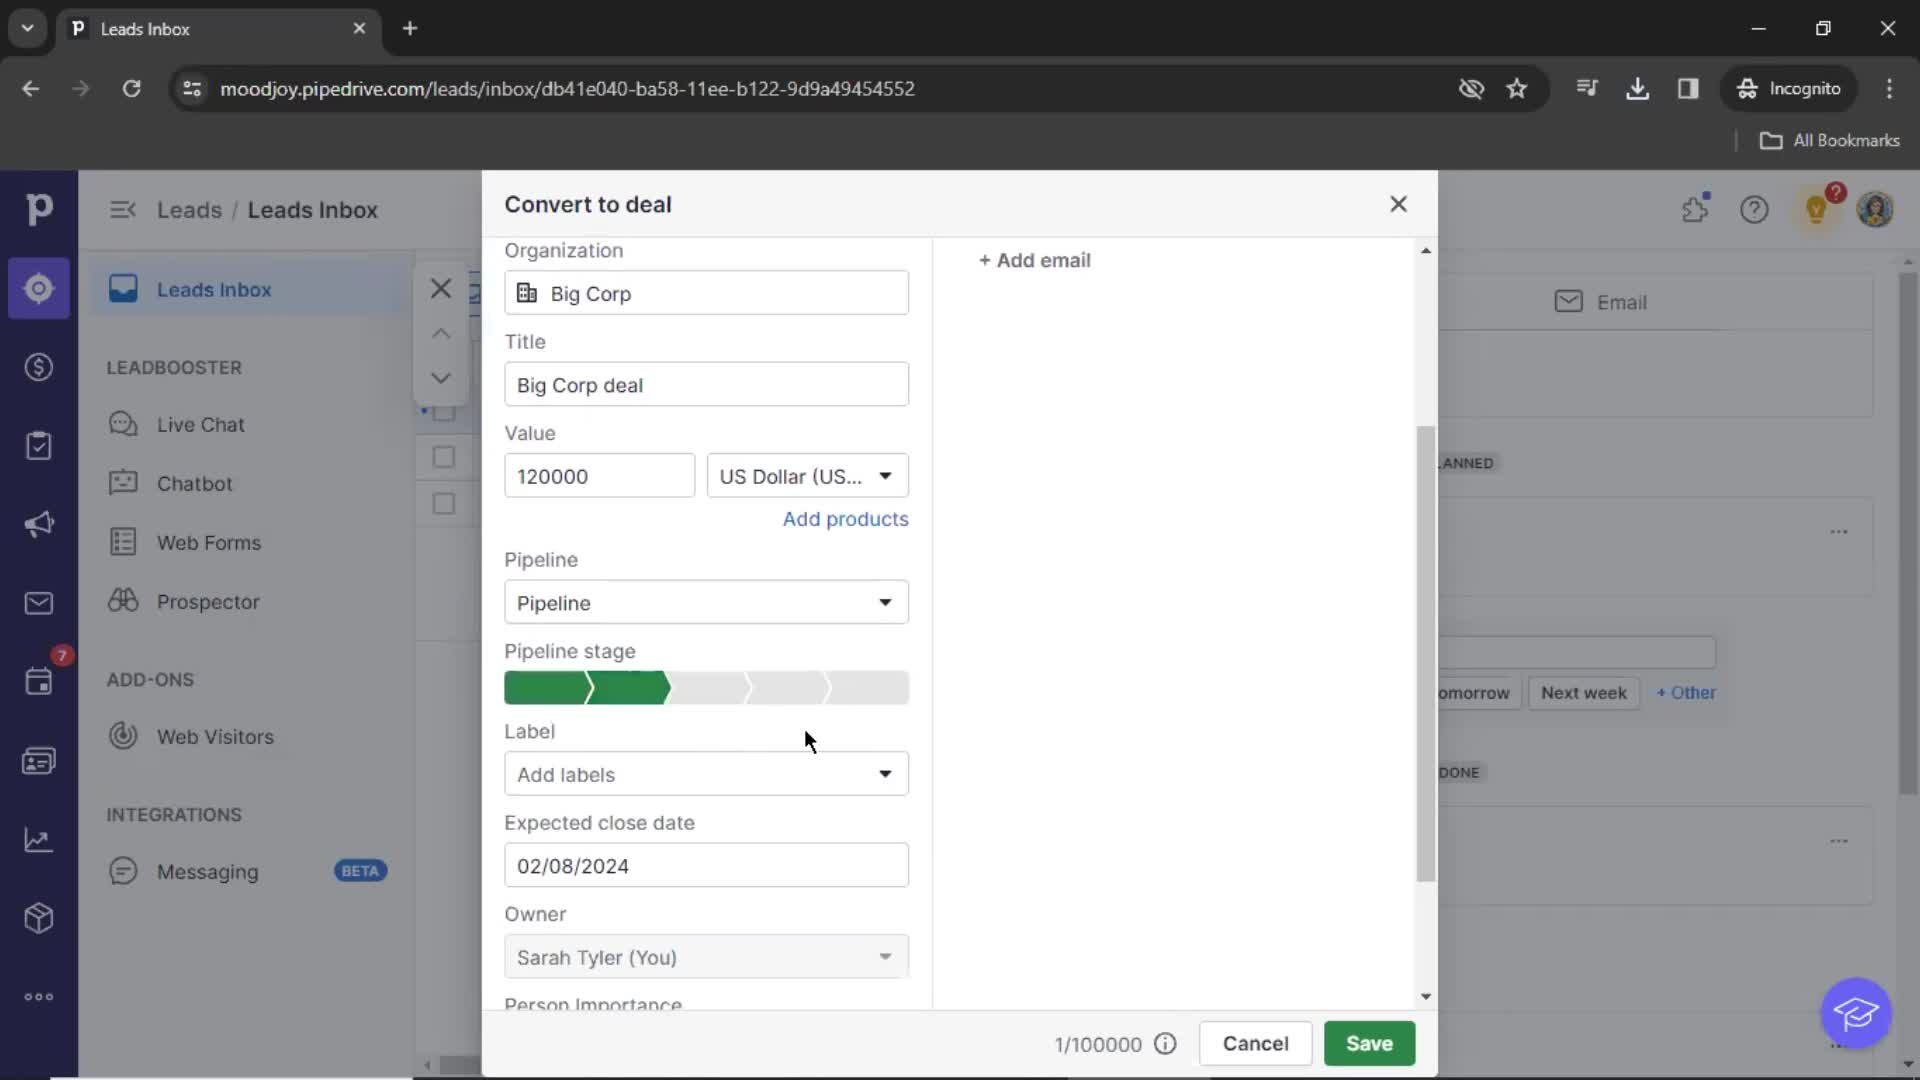Click the Expected close date input field

click(x=705, y=865)
